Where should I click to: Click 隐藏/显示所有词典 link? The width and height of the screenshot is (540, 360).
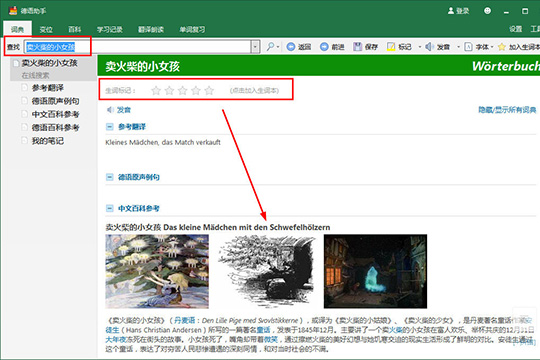(x=507, y=110)
